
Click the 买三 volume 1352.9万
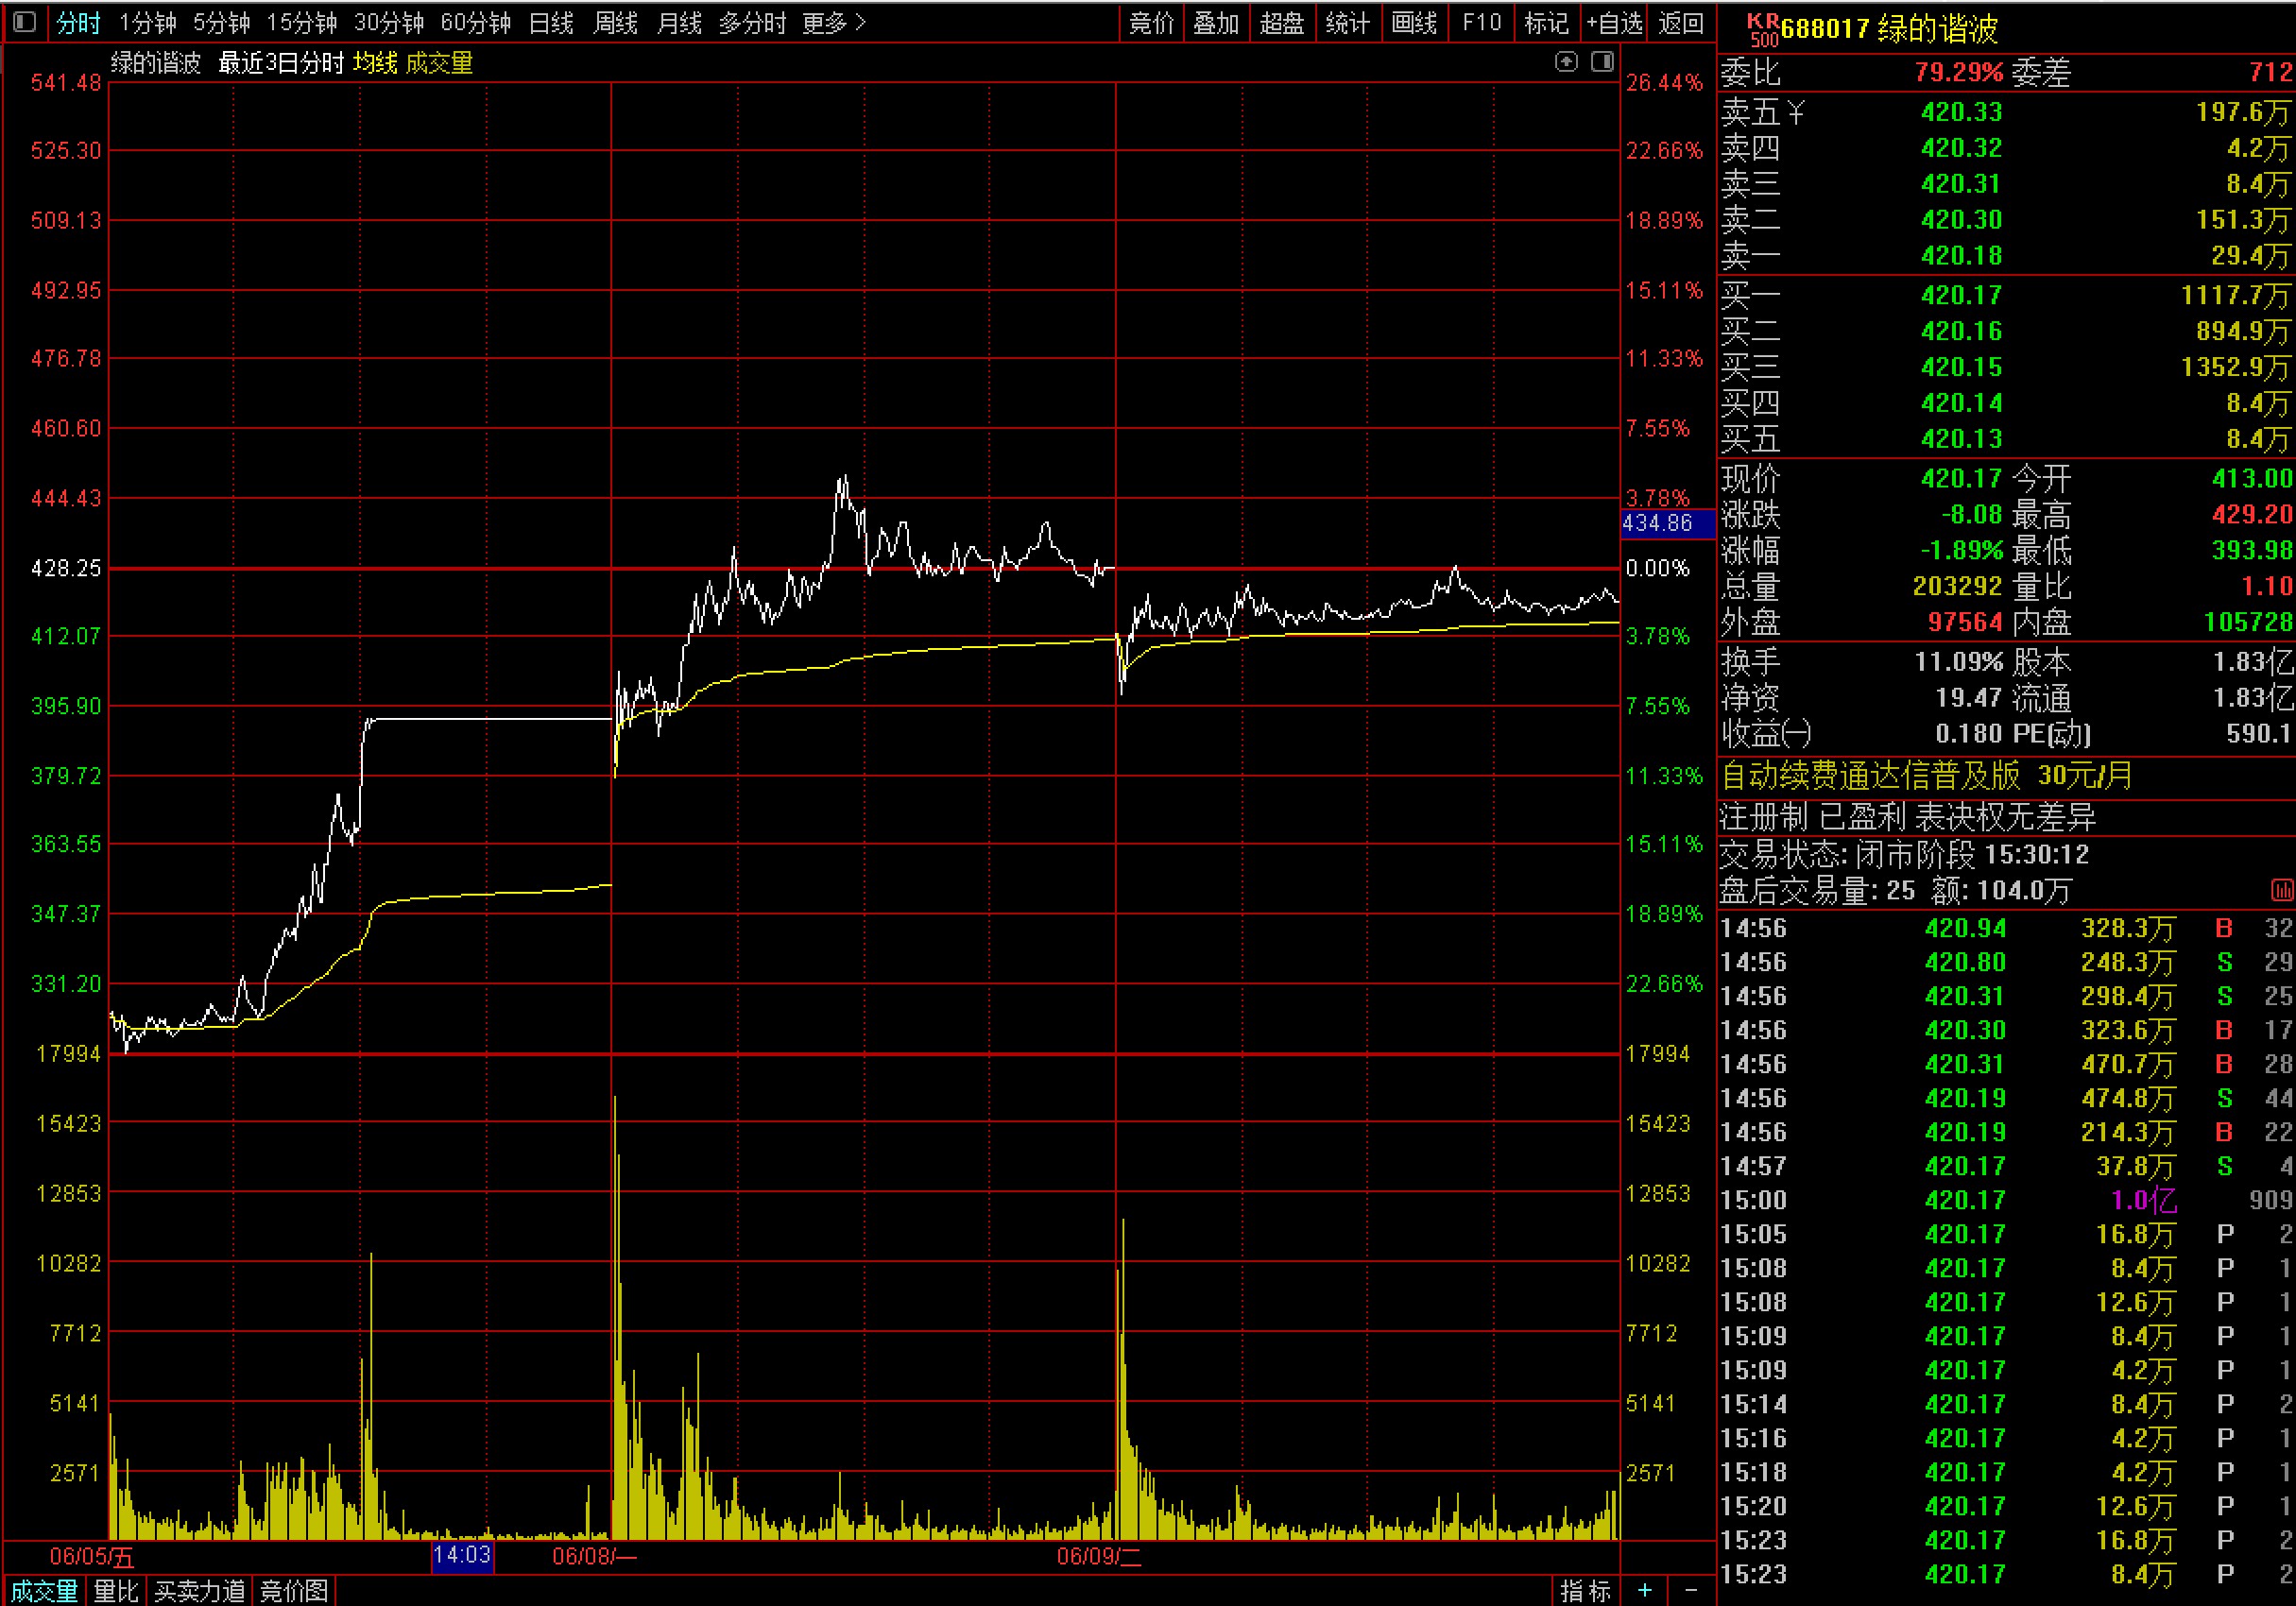click(x=2236, y=367)
